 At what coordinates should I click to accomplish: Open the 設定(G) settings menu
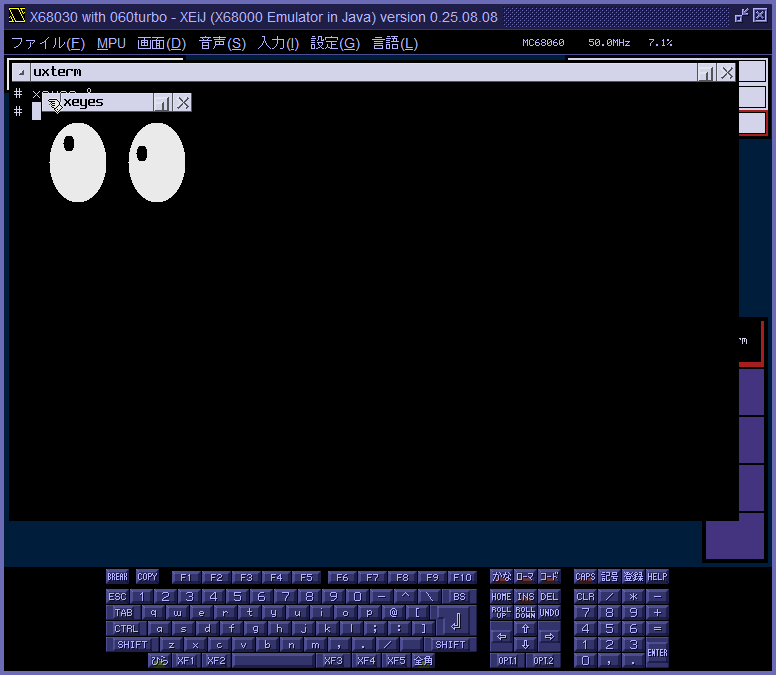click(335, 43)
